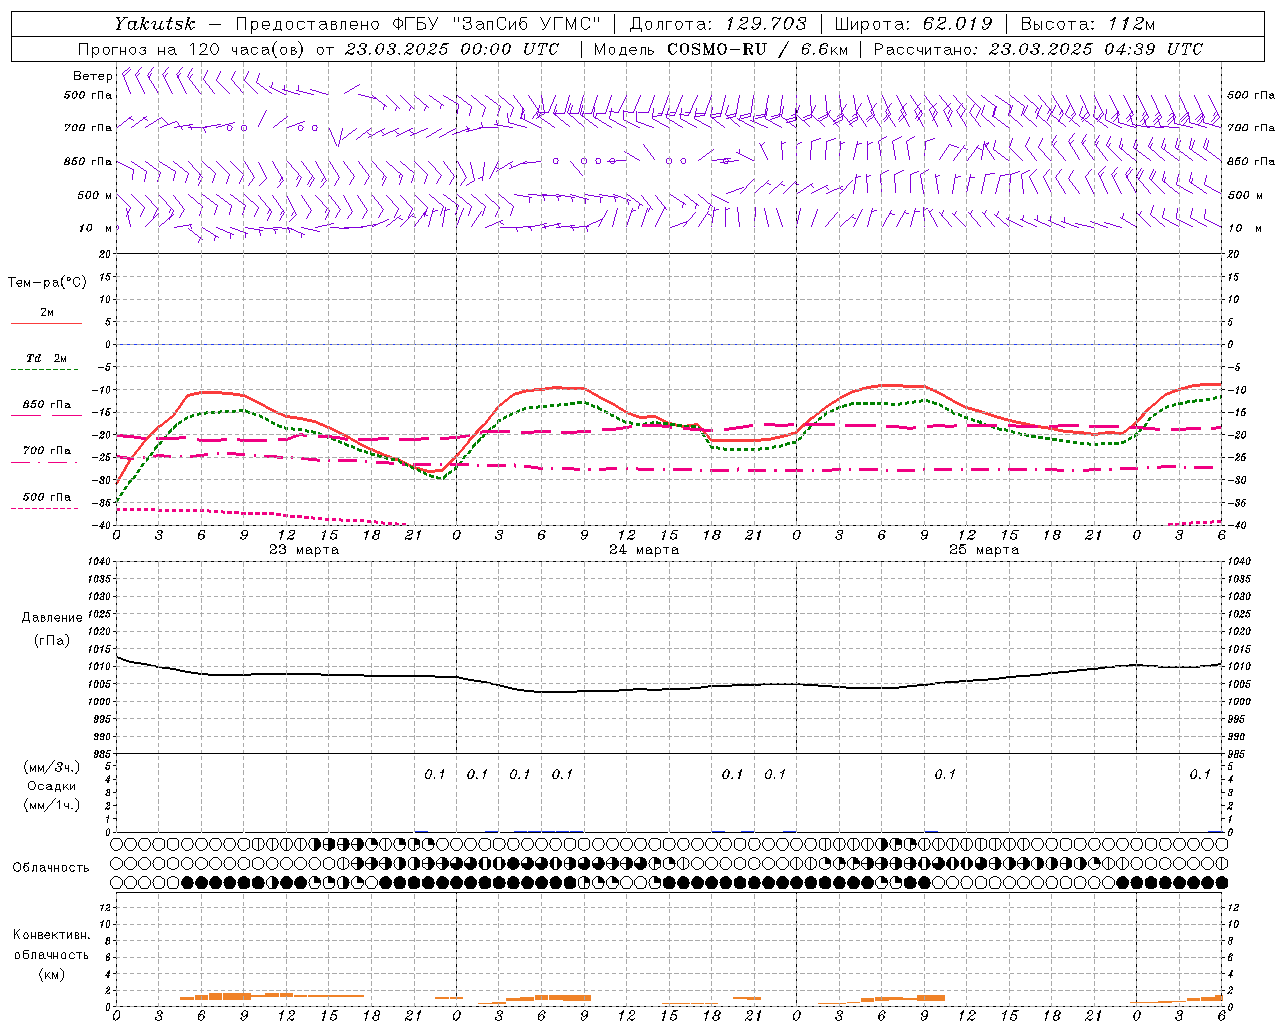The width and height of the screenshot is (1280, 1024).
Task: Click the 'Модель COSMO-RU / 6.6км' text
Action: click(721, 49)
